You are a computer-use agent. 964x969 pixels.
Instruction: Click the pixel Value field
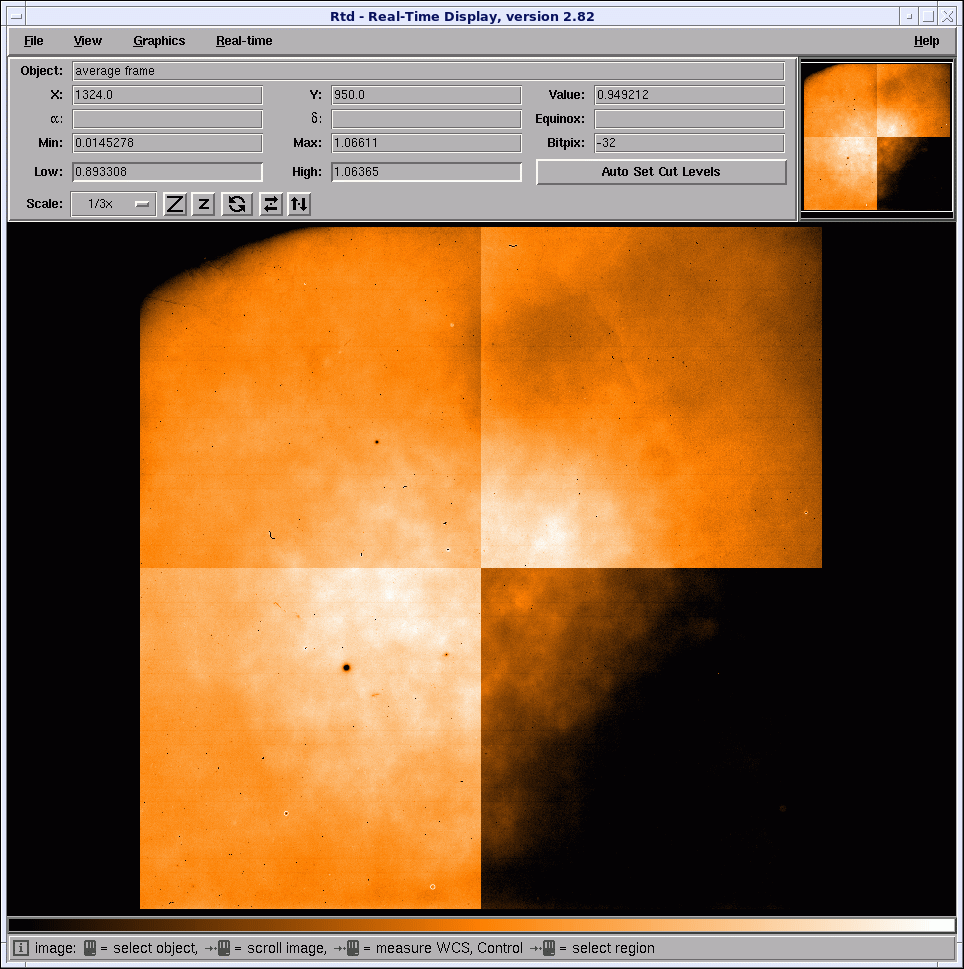690,95
